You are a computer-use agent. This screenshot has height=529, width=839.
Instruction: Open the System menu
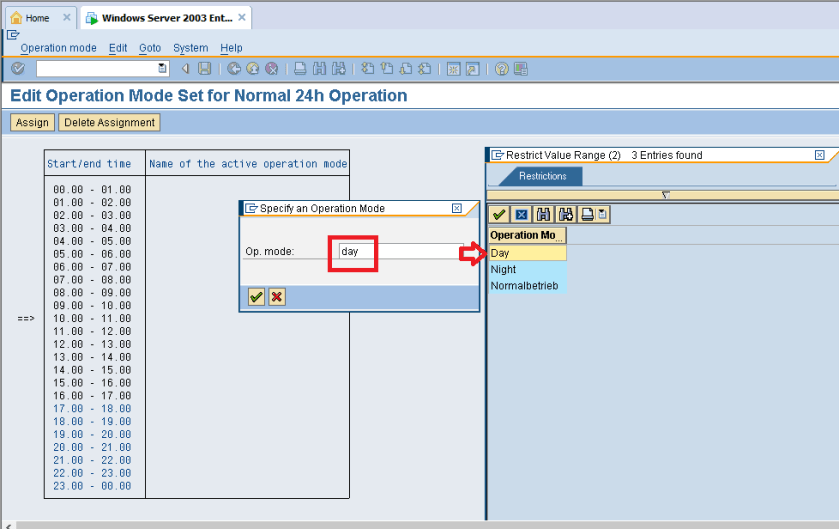(x=190, y=48)
